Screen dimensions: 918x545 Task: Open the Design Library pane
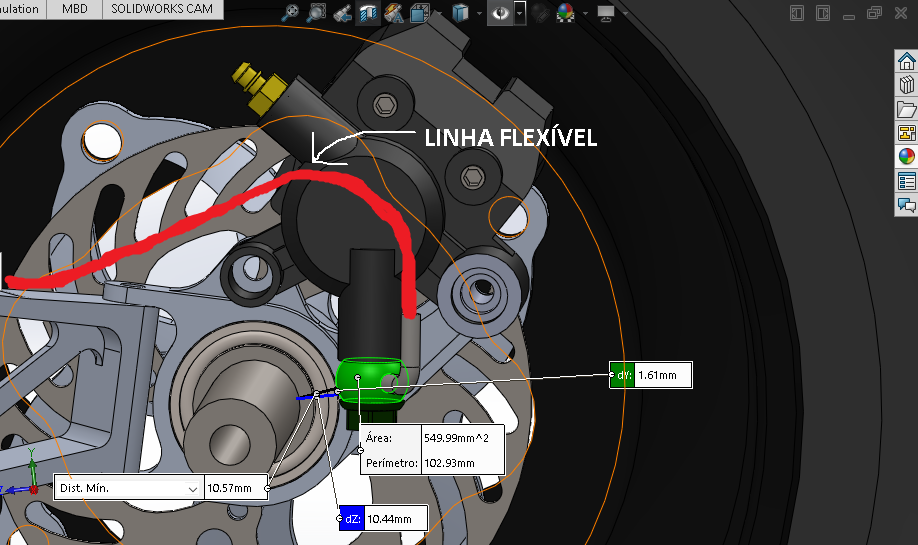point(906,84)
